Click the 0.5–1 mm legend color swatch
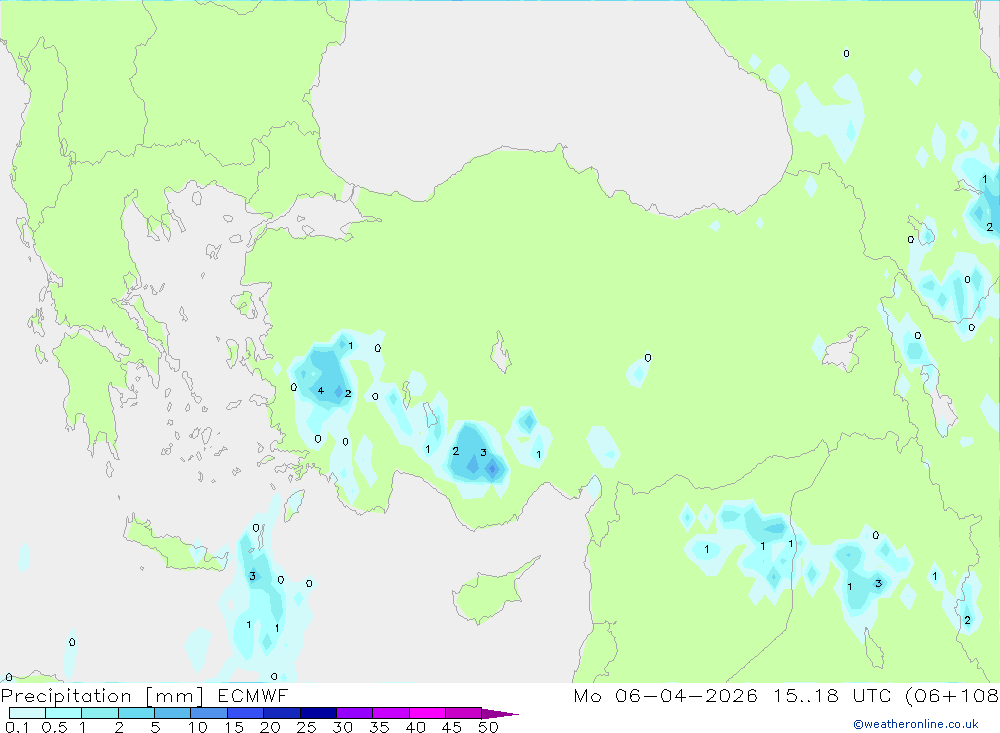This screenshot has height=733, width=1000. coord(64,713)
